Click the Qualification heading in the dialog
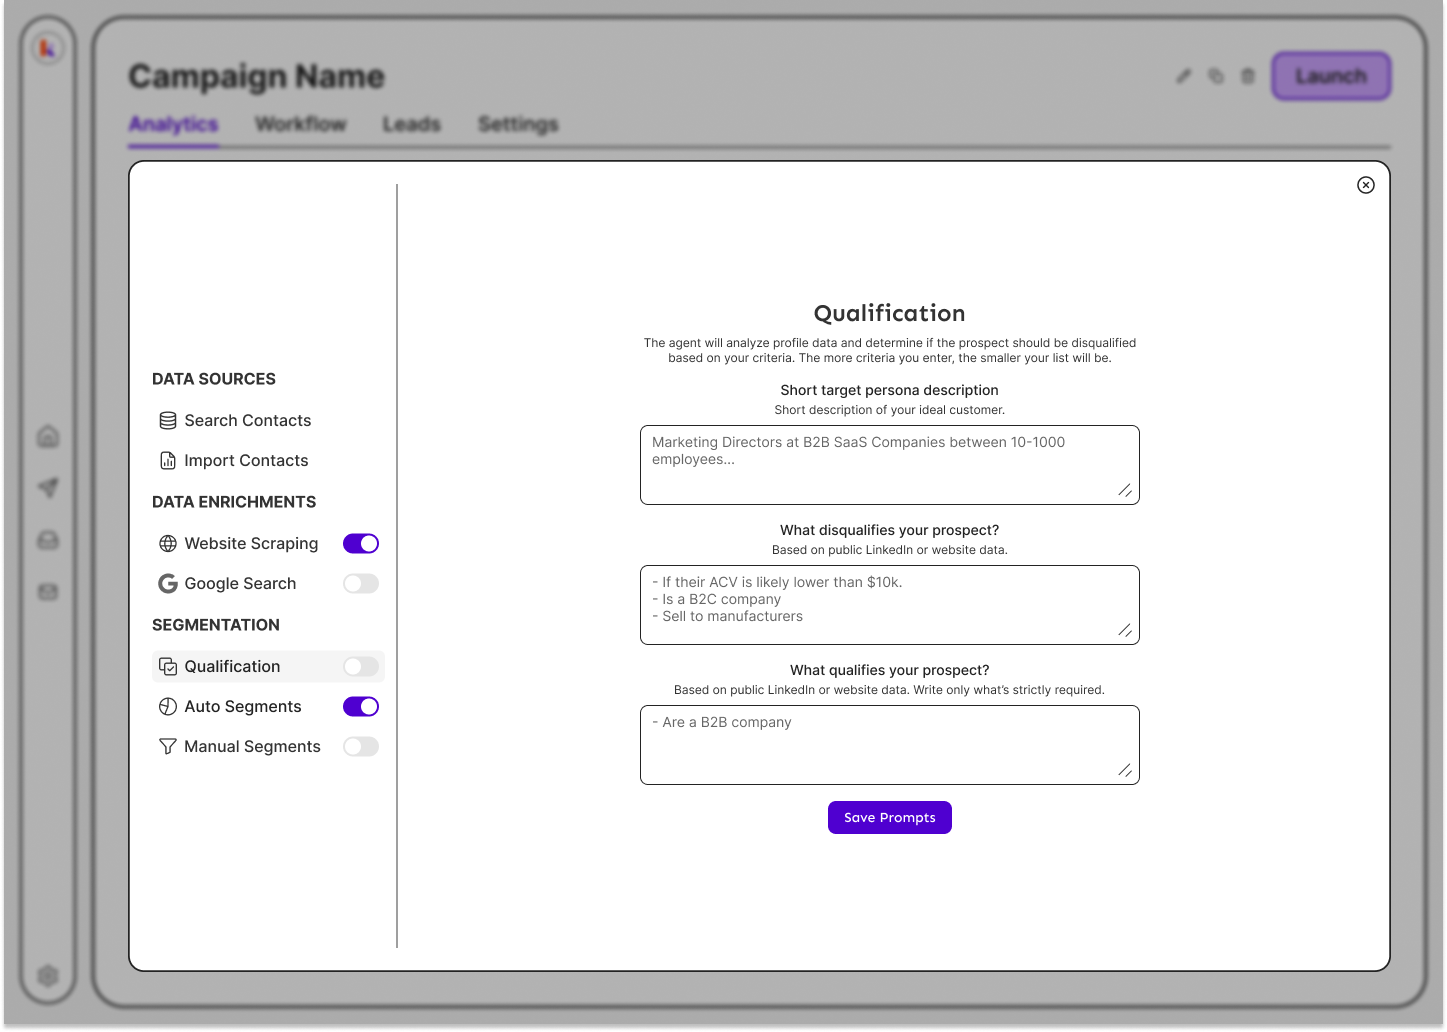 click(890, 314)
